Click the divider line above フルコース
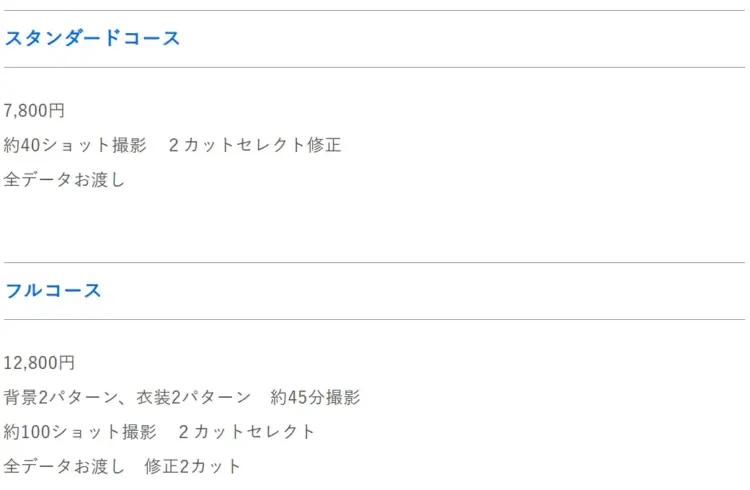The image size is (750, 490). [x=375, y=262]
